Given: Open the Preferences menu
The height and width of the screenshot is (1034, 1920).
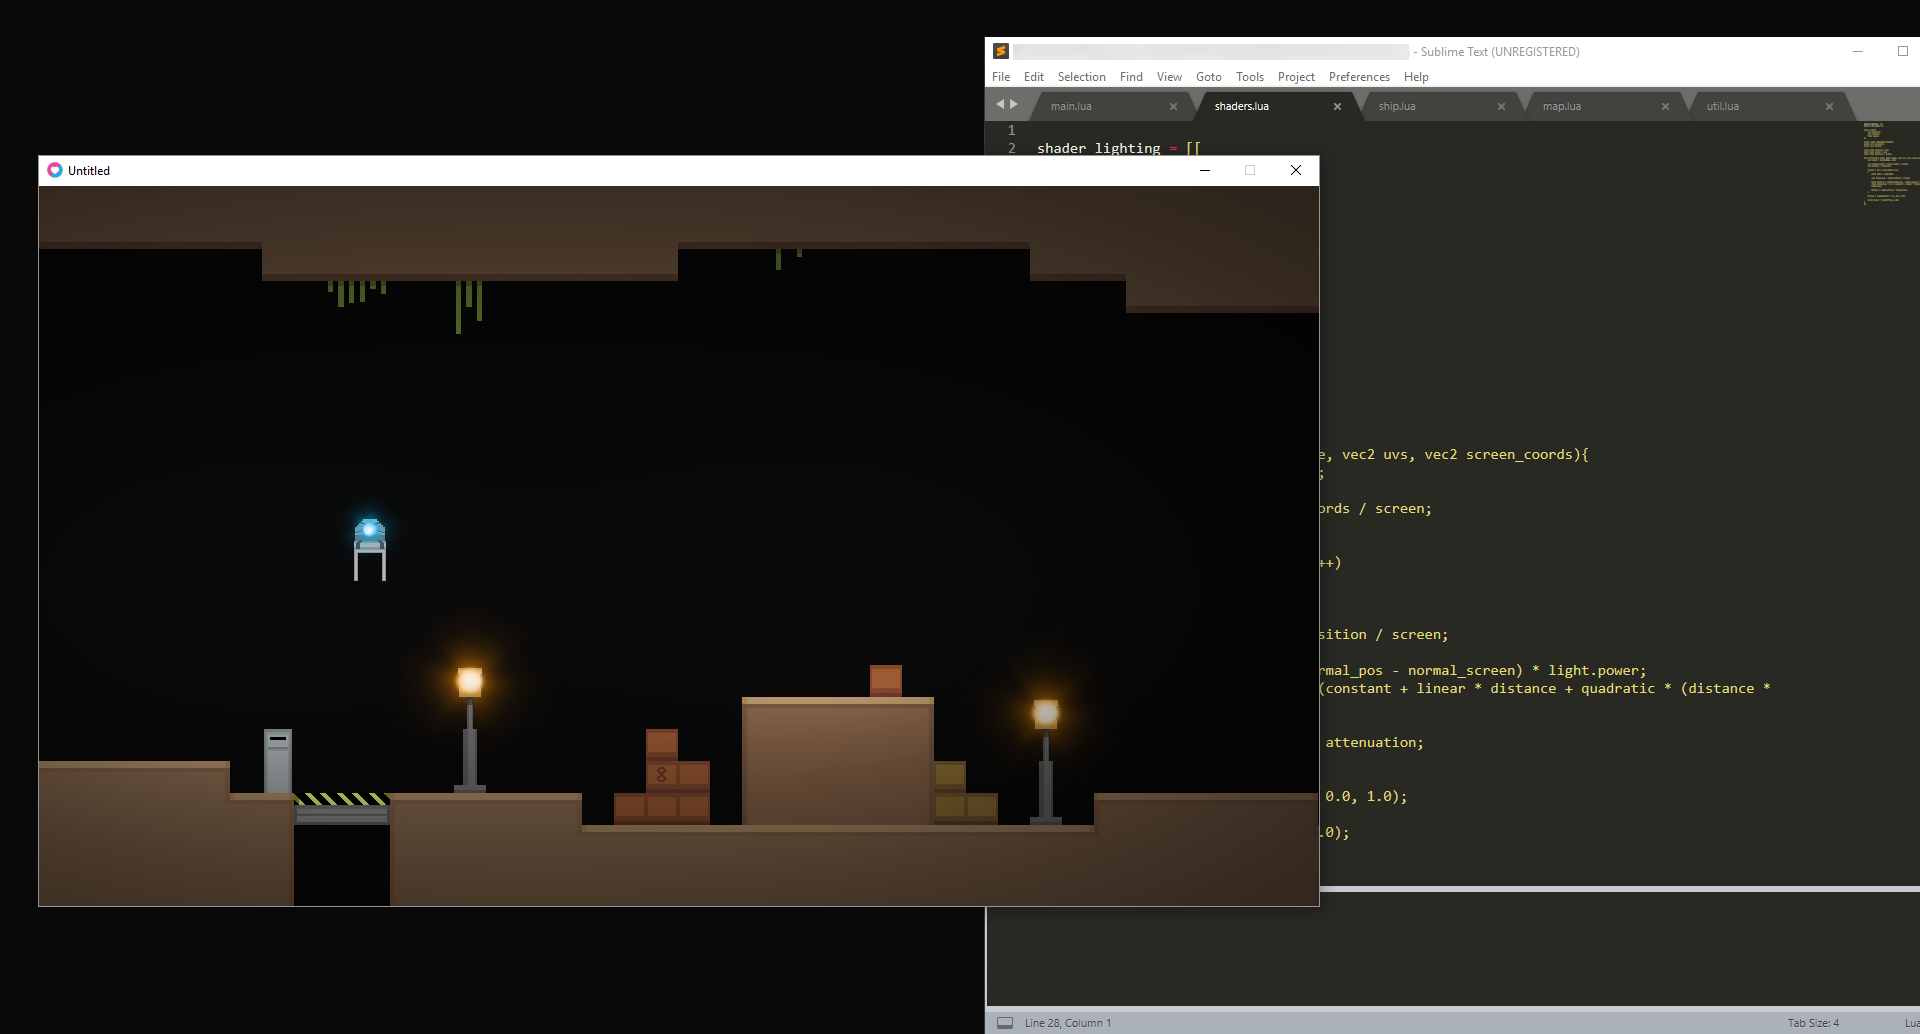Looking at the screenshot, I should tap(1358, 77).
